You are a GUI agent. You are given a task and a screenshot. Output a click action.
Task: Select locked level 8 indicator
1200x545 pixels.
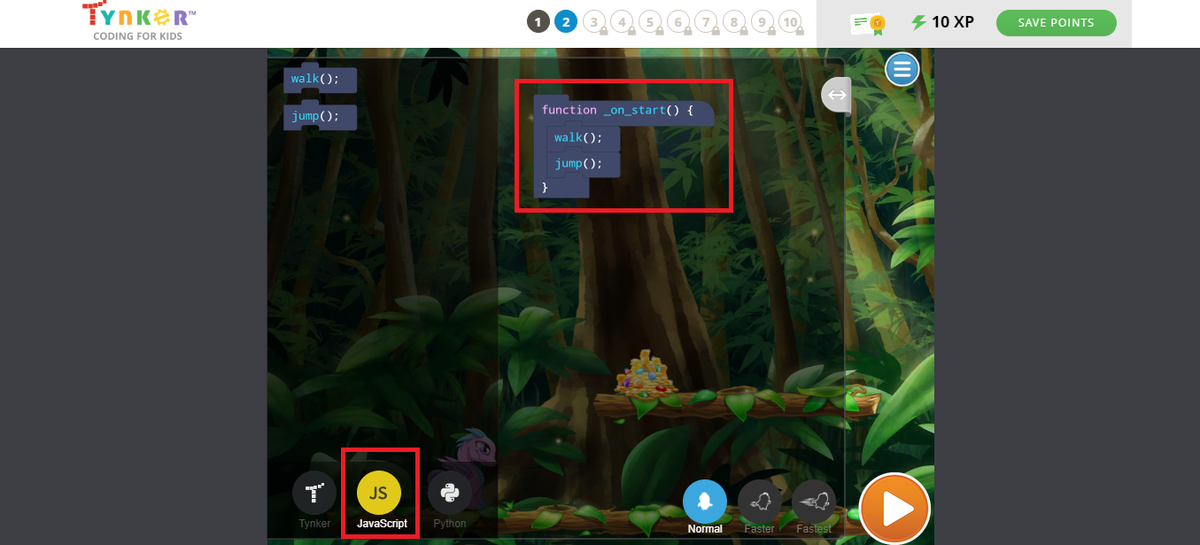pos(734,22)
